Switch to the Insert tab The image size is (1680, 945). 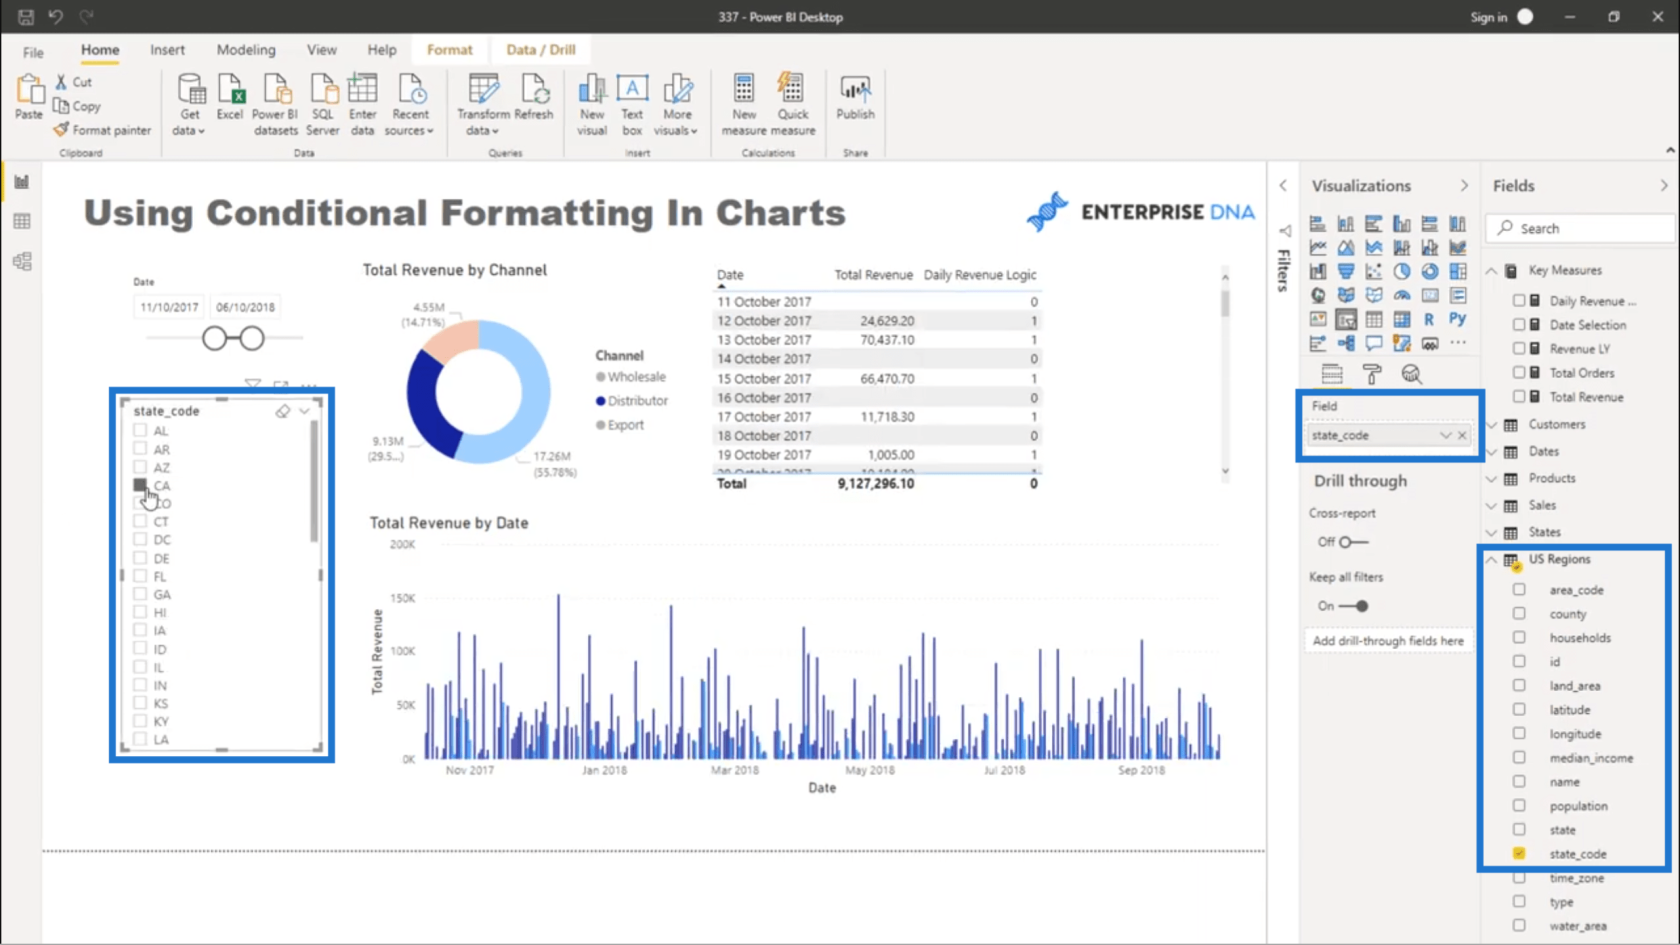[167, 50]
